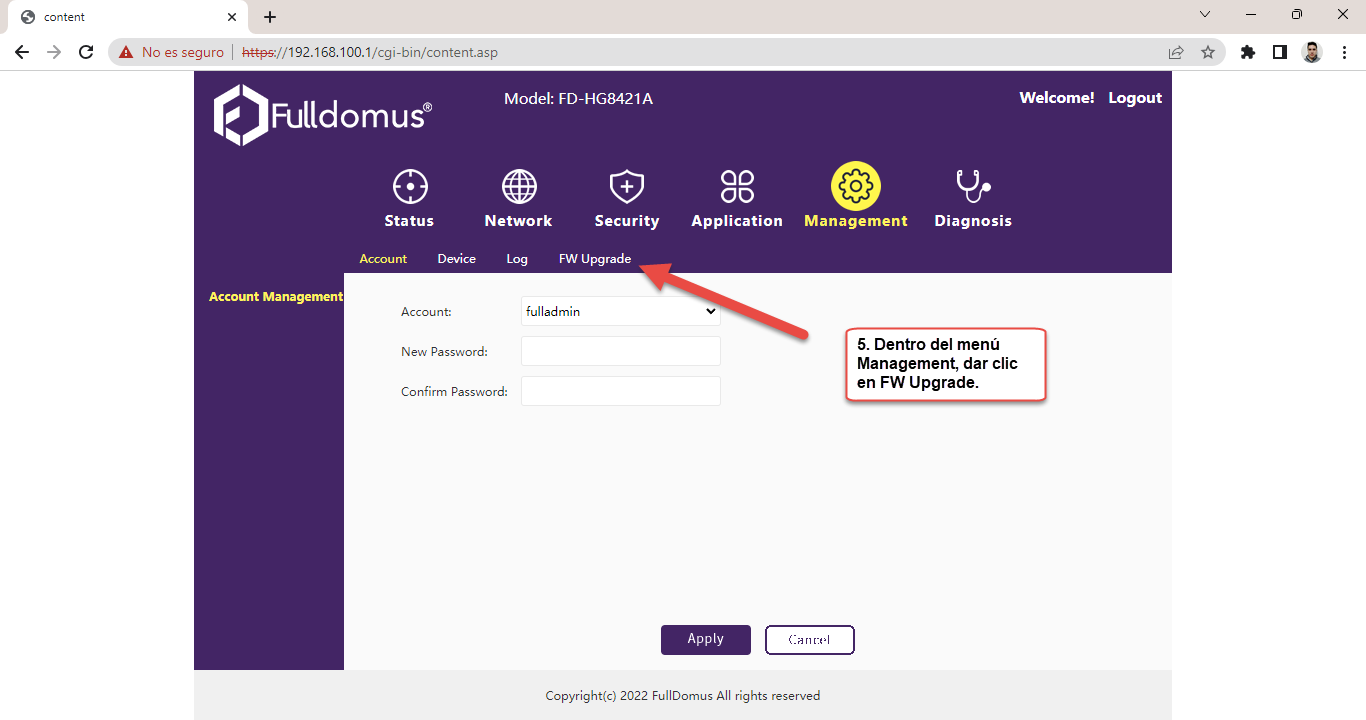This screenshot has height=720, width=1366.
Task: Bookmark this page with the star icon
Action: click(x=1208, y=52)
